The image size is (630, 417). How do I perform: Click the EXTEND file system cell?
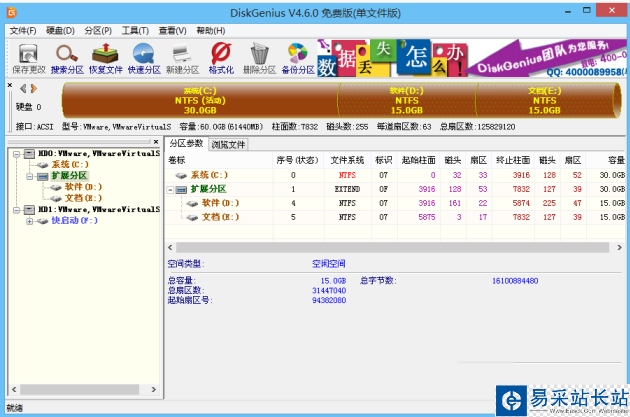click(347, 189)
